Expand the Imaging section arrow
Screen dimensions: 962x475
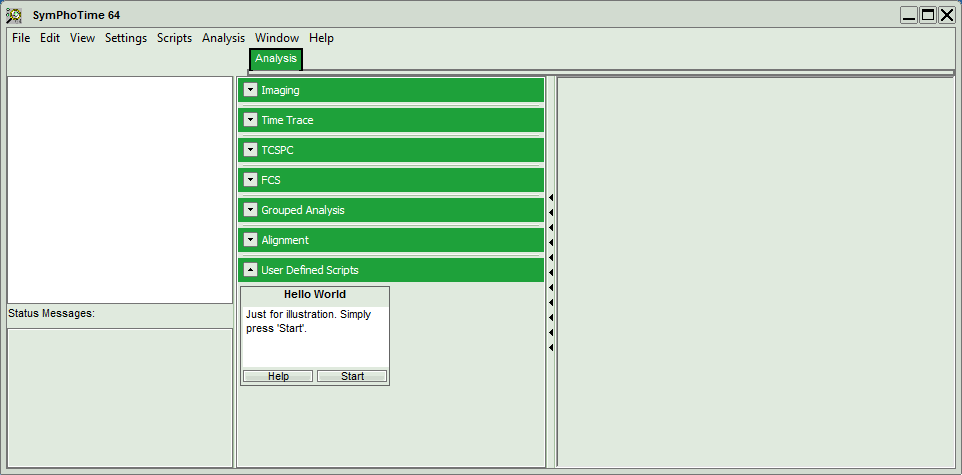tap(250, 90)
